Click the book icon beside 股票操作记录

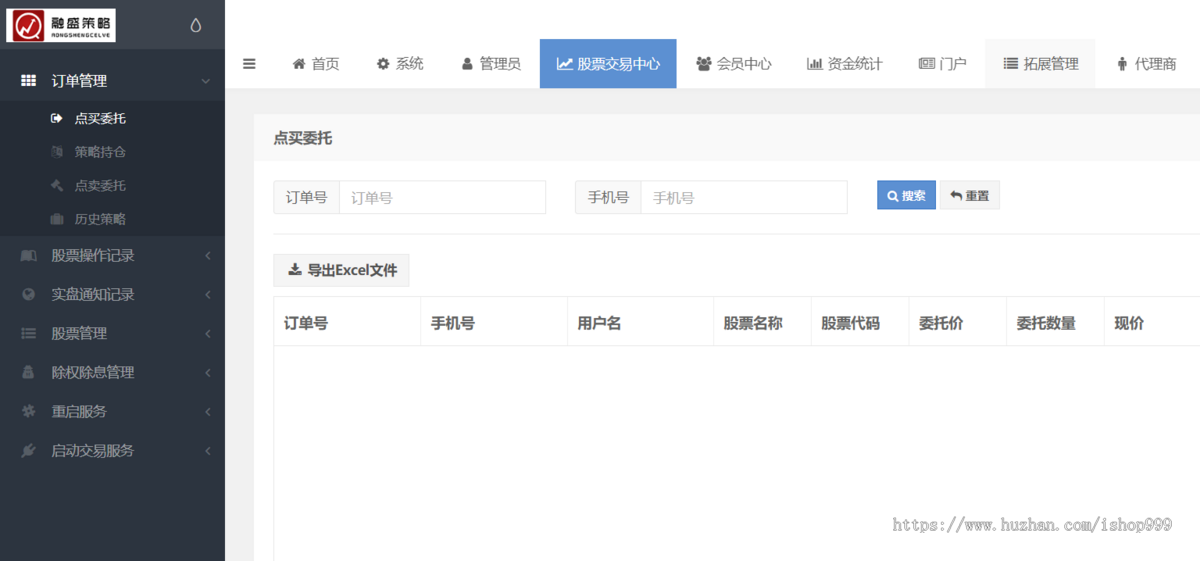(x=29, y=256)
